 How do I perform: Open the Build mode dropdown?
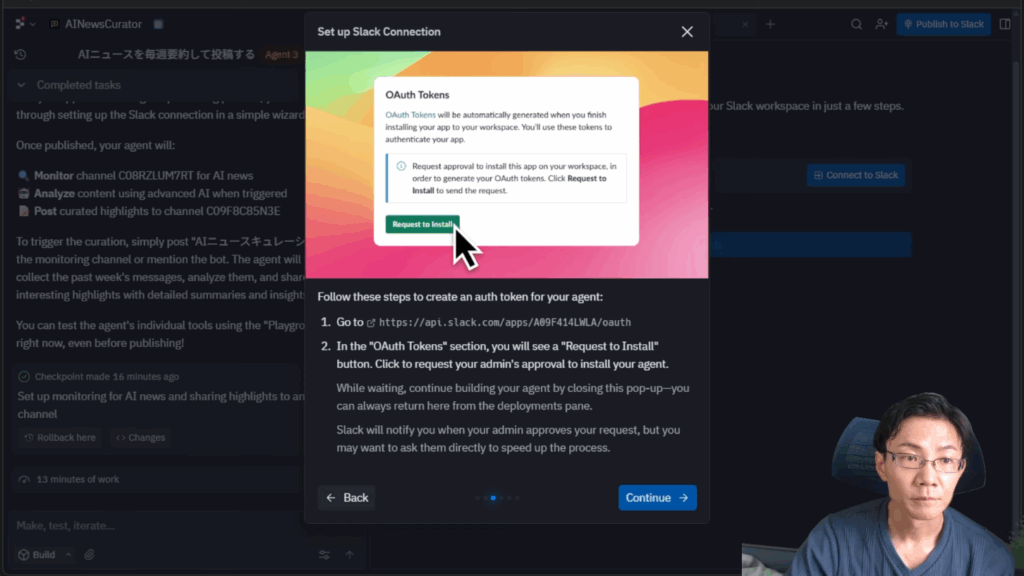pyautogui.click(x=44, y=554)
